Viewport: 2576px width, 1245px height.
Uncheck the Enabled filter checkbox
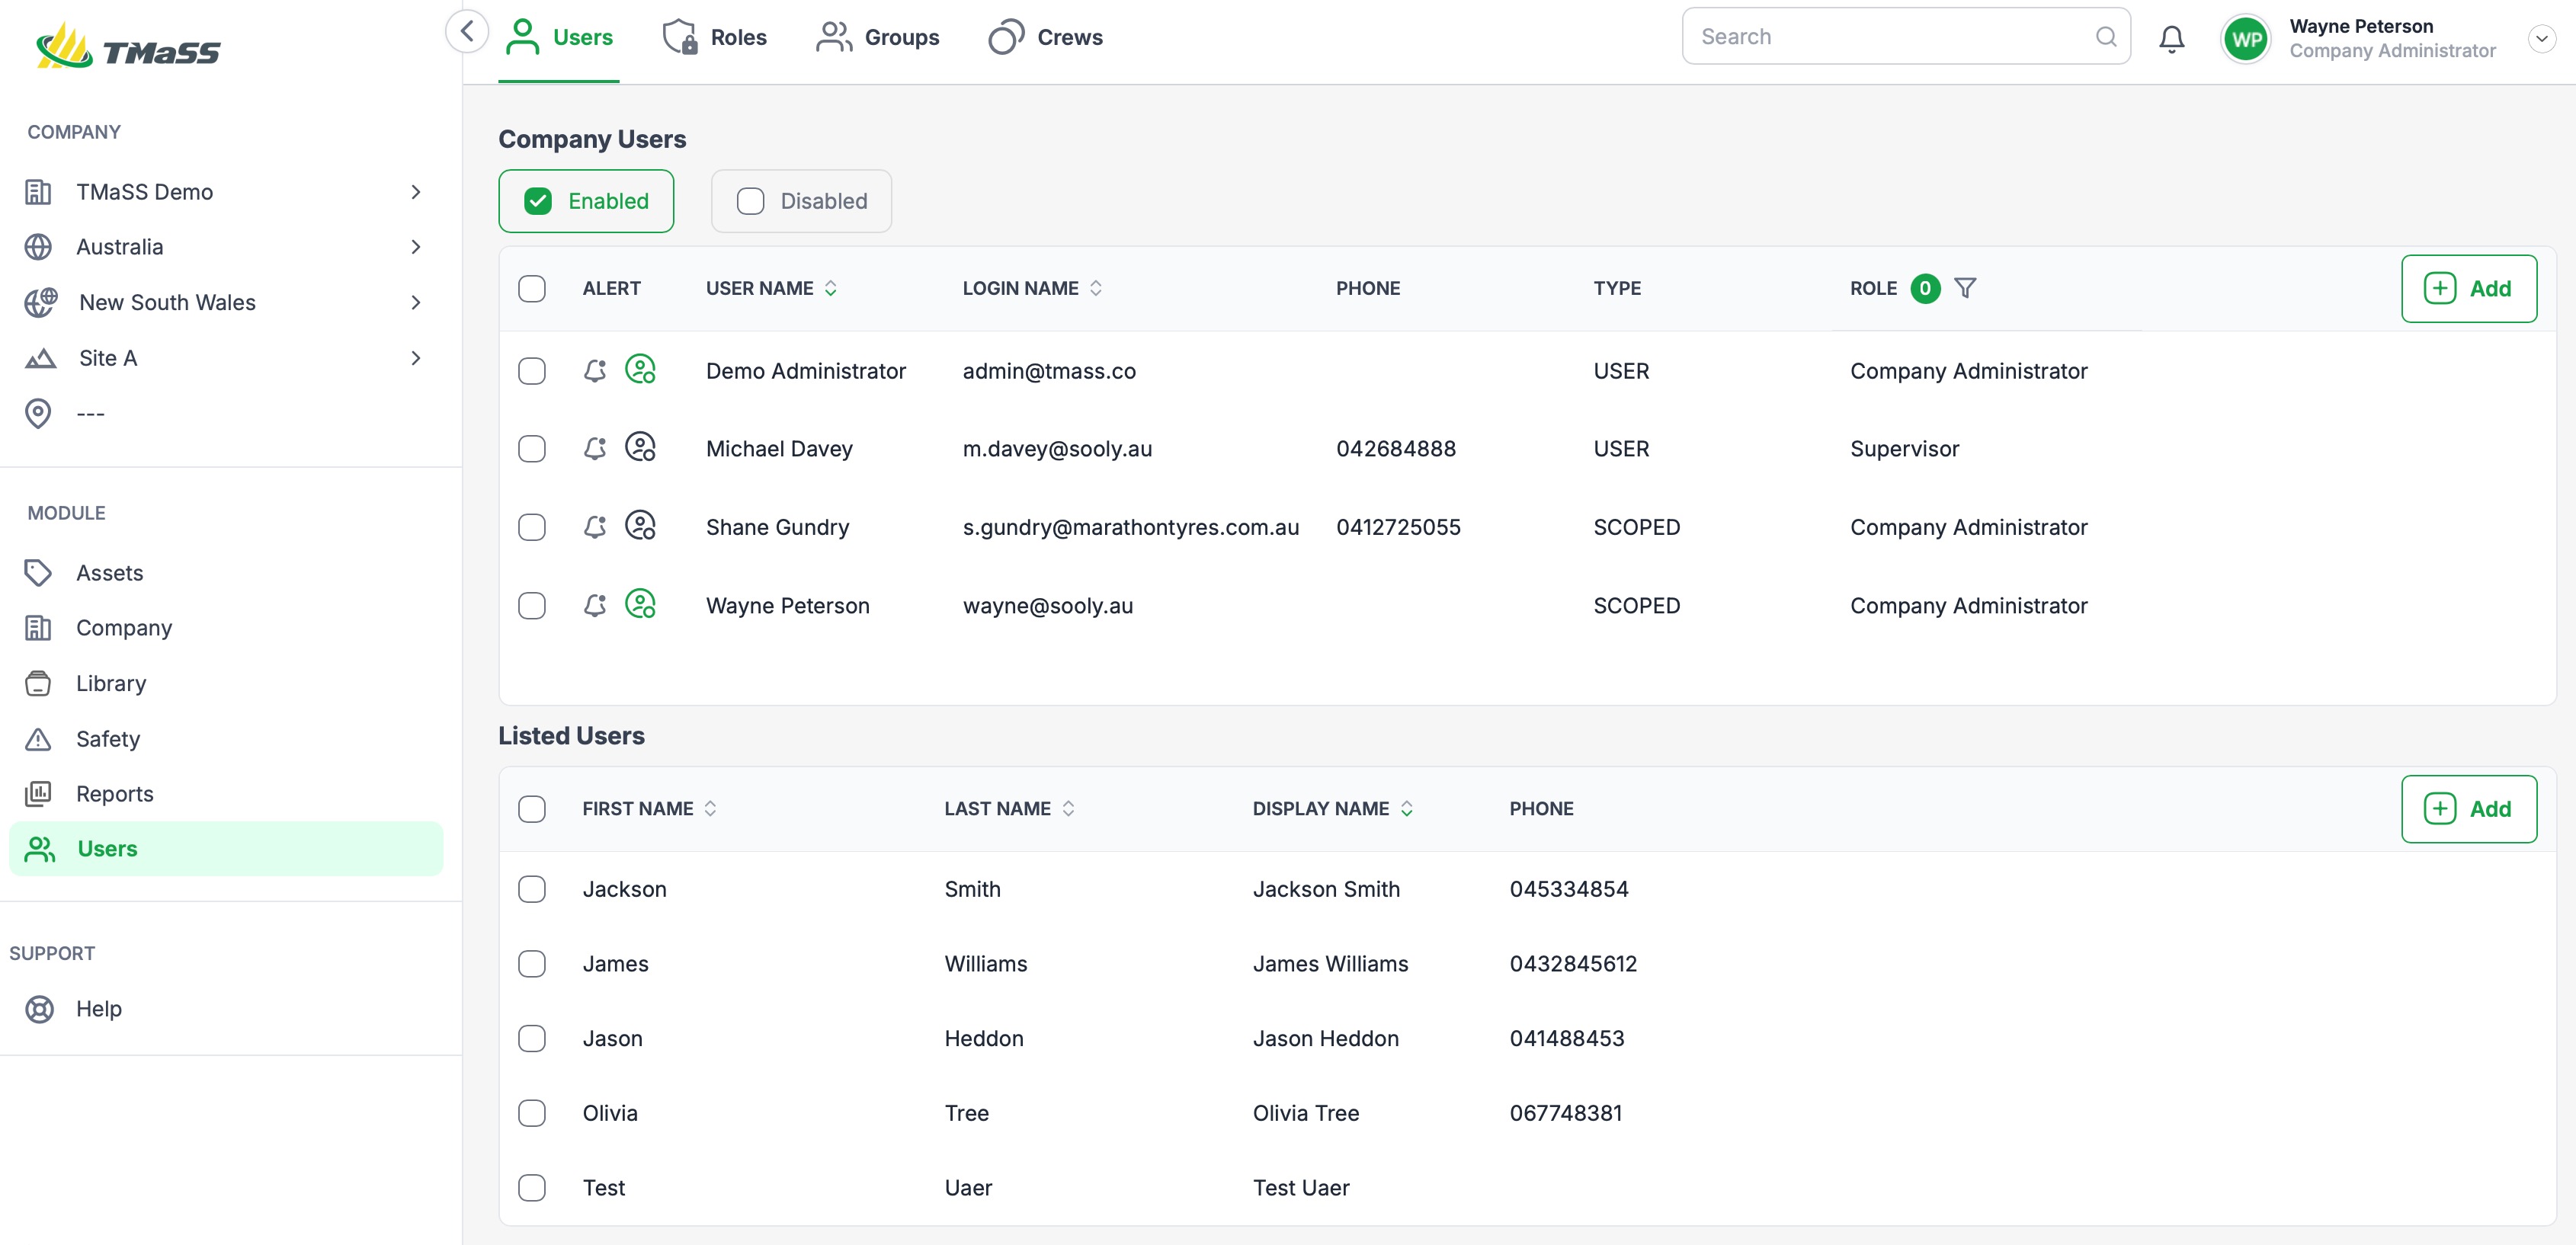tap(538, 201)
